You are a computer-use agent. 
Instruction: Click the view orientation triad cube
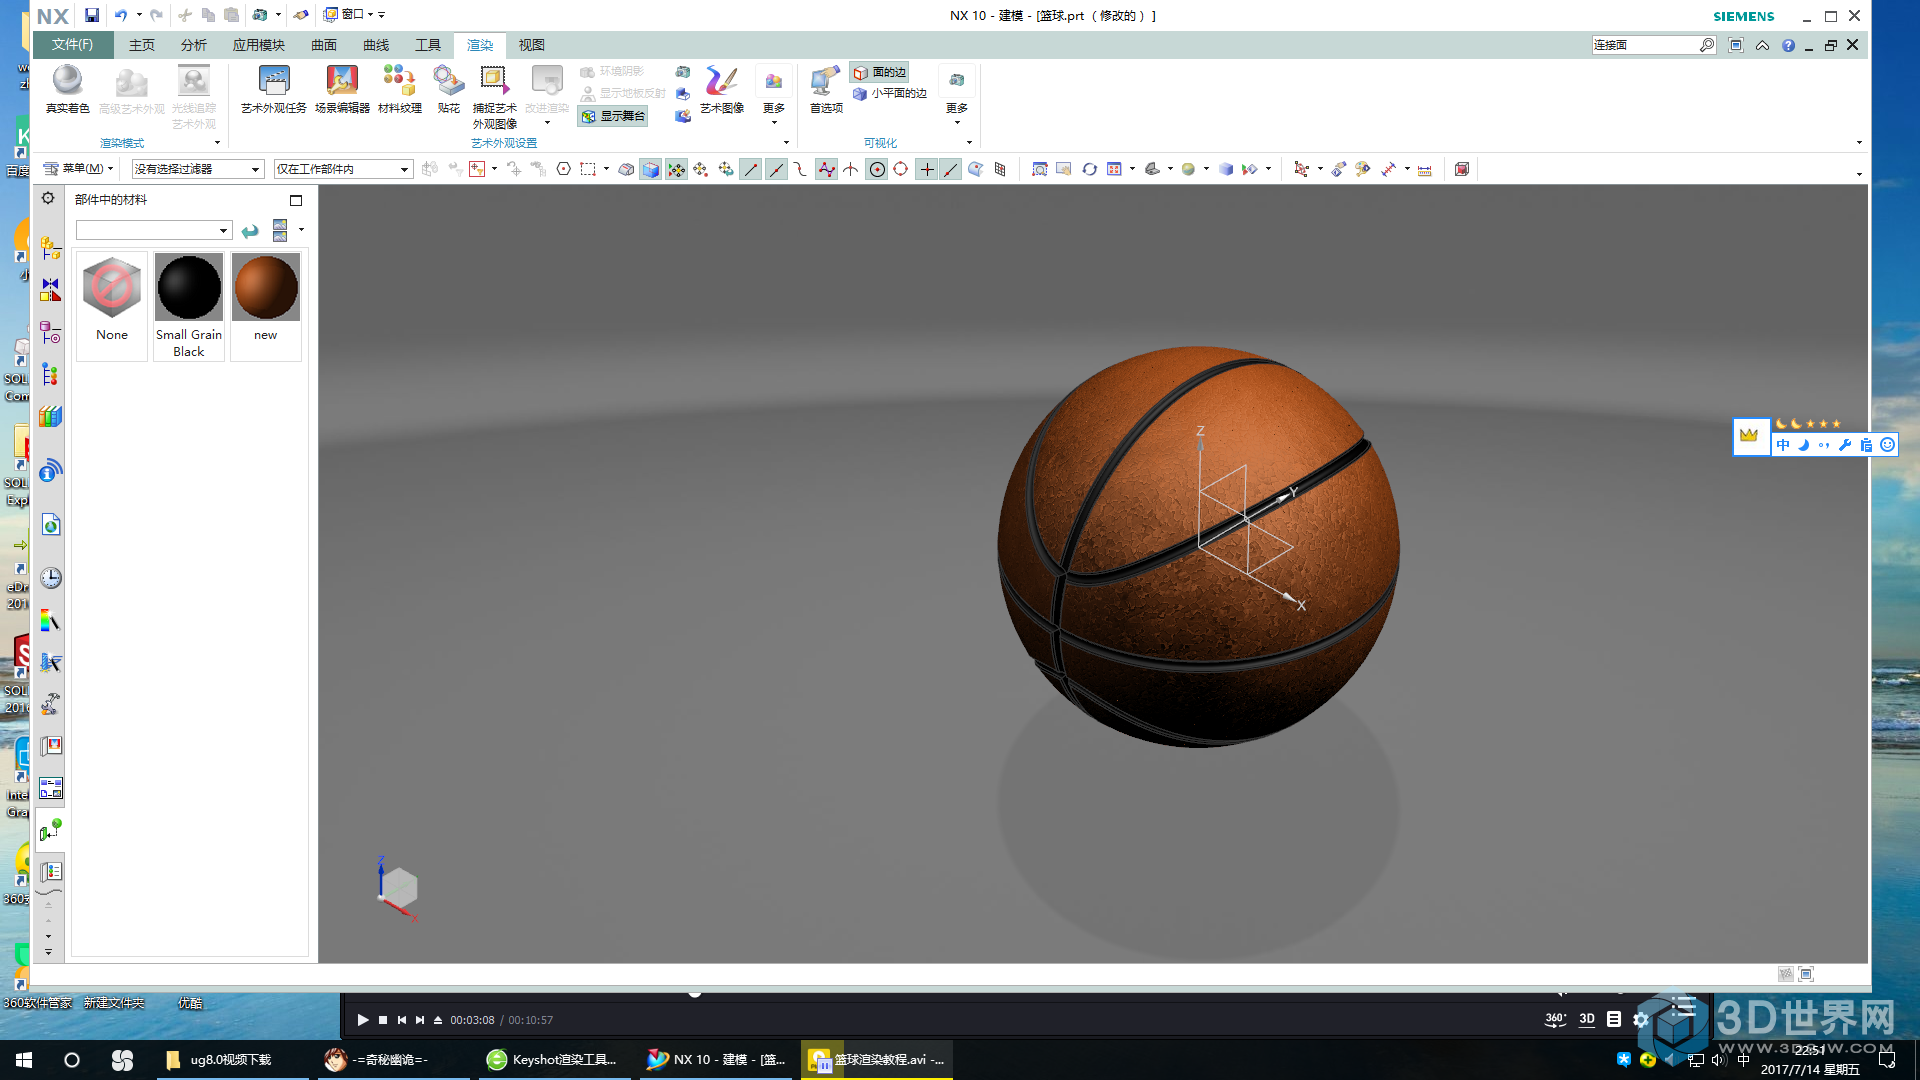pyautogui.click(x=398, y=888)
